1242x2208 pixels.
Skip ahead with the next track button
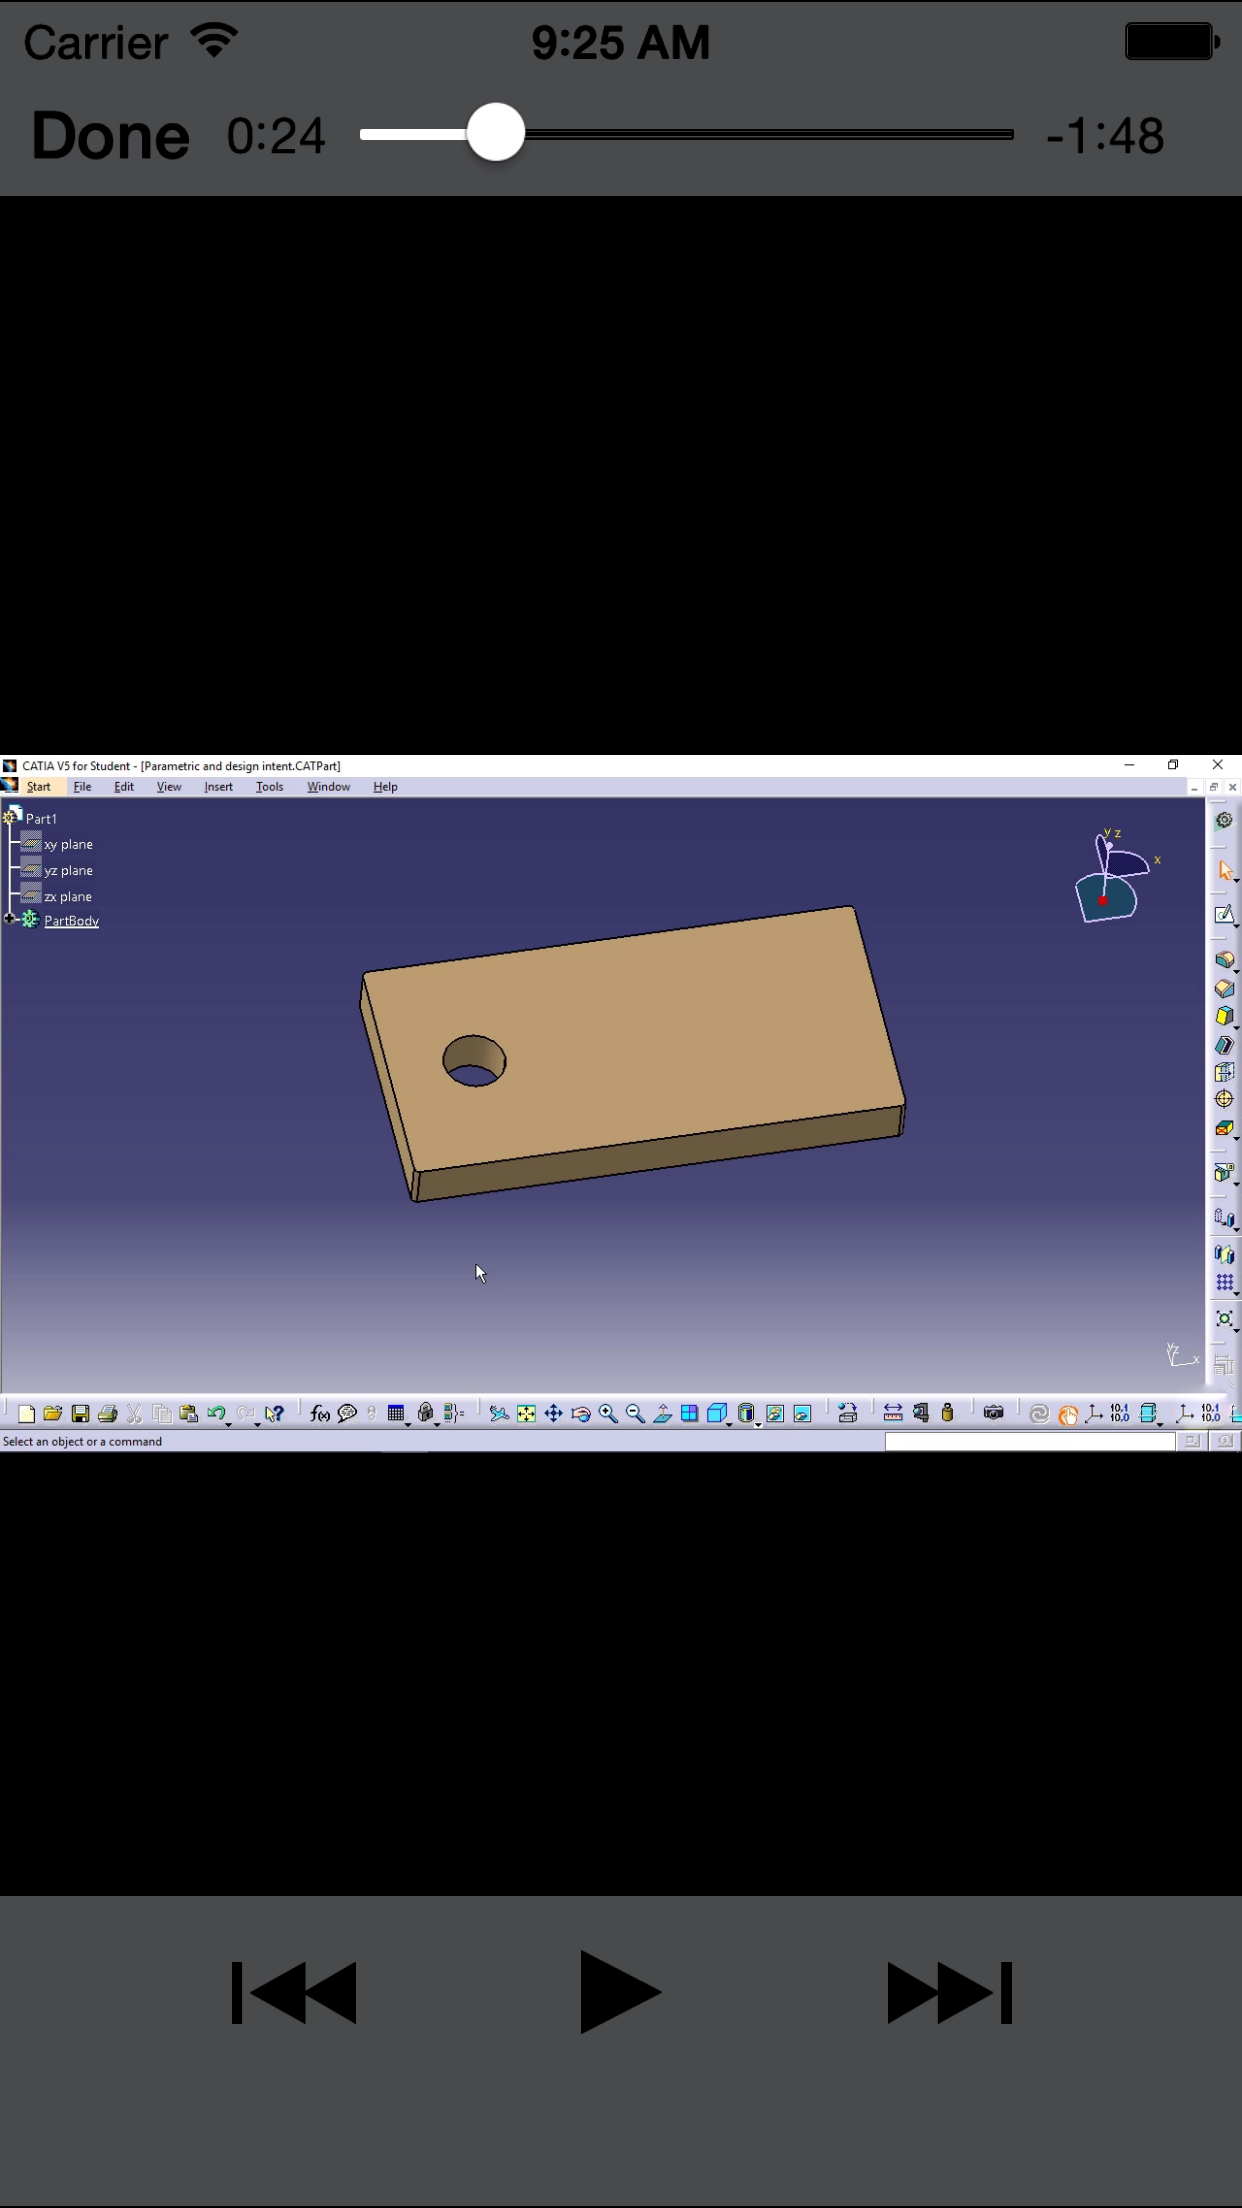click(950, 1993)
